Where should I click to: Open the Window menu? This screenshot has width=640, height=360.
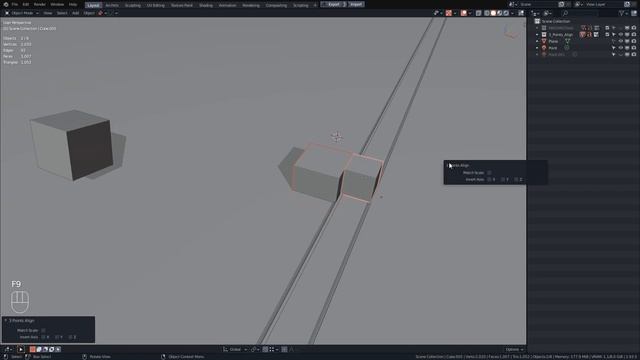(x=57, y=4)
